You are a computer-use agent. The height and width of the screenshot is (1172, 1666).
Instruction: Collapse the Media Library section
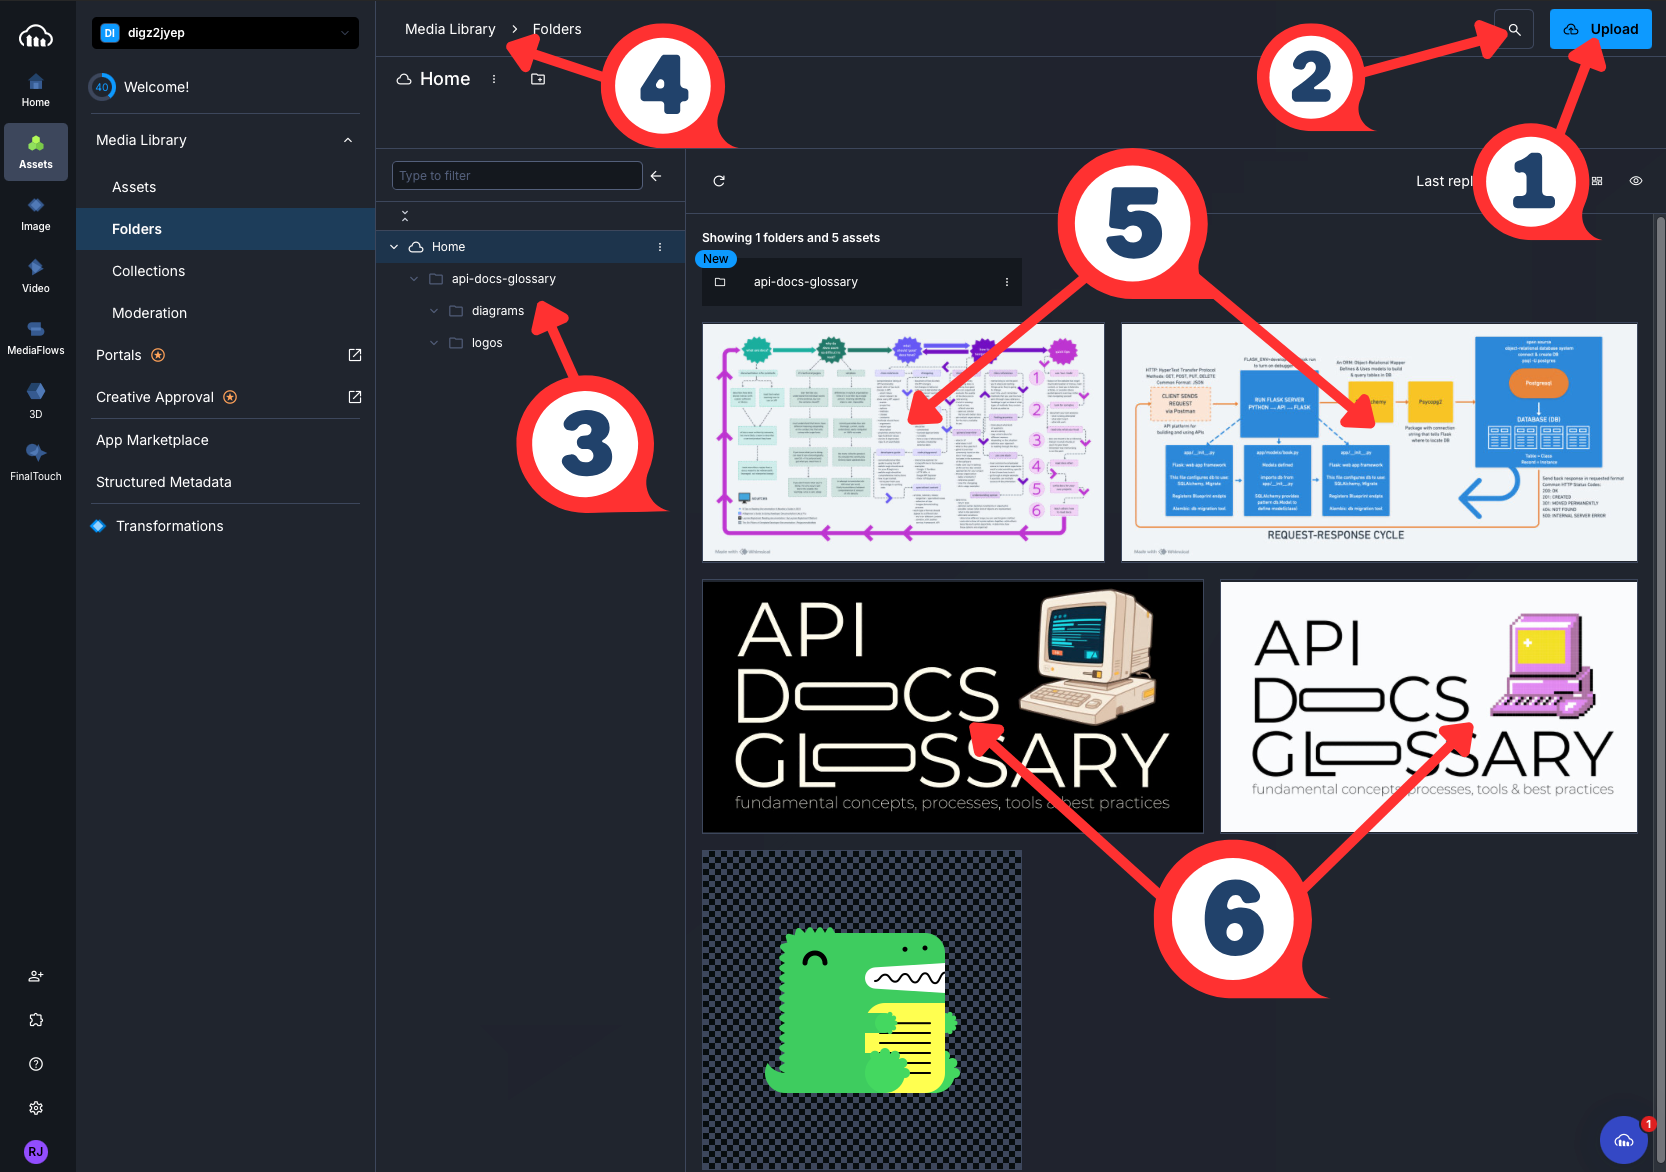348,140
